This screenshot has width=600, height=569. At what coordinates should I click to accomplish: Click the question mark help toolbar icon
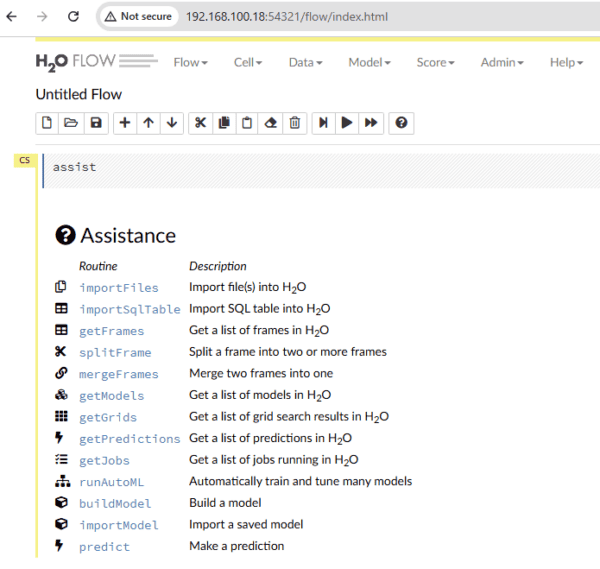[401, 123]
